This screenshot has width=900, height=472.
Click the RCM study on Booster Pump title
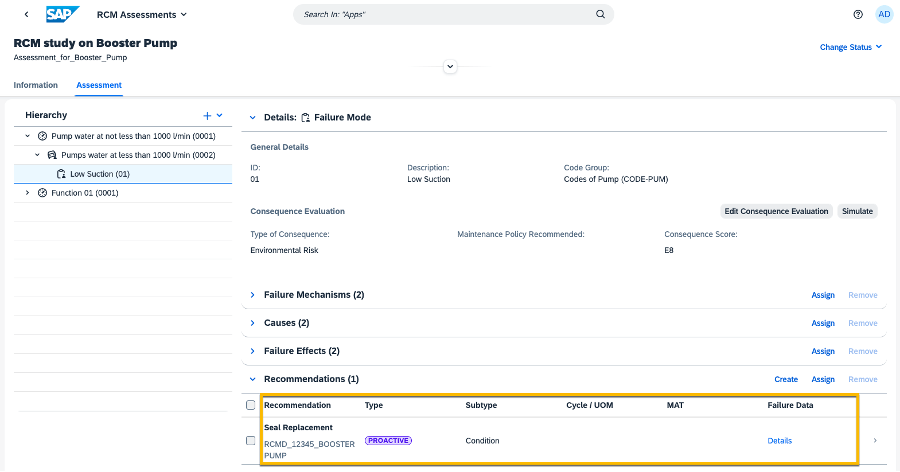[95, 43]
